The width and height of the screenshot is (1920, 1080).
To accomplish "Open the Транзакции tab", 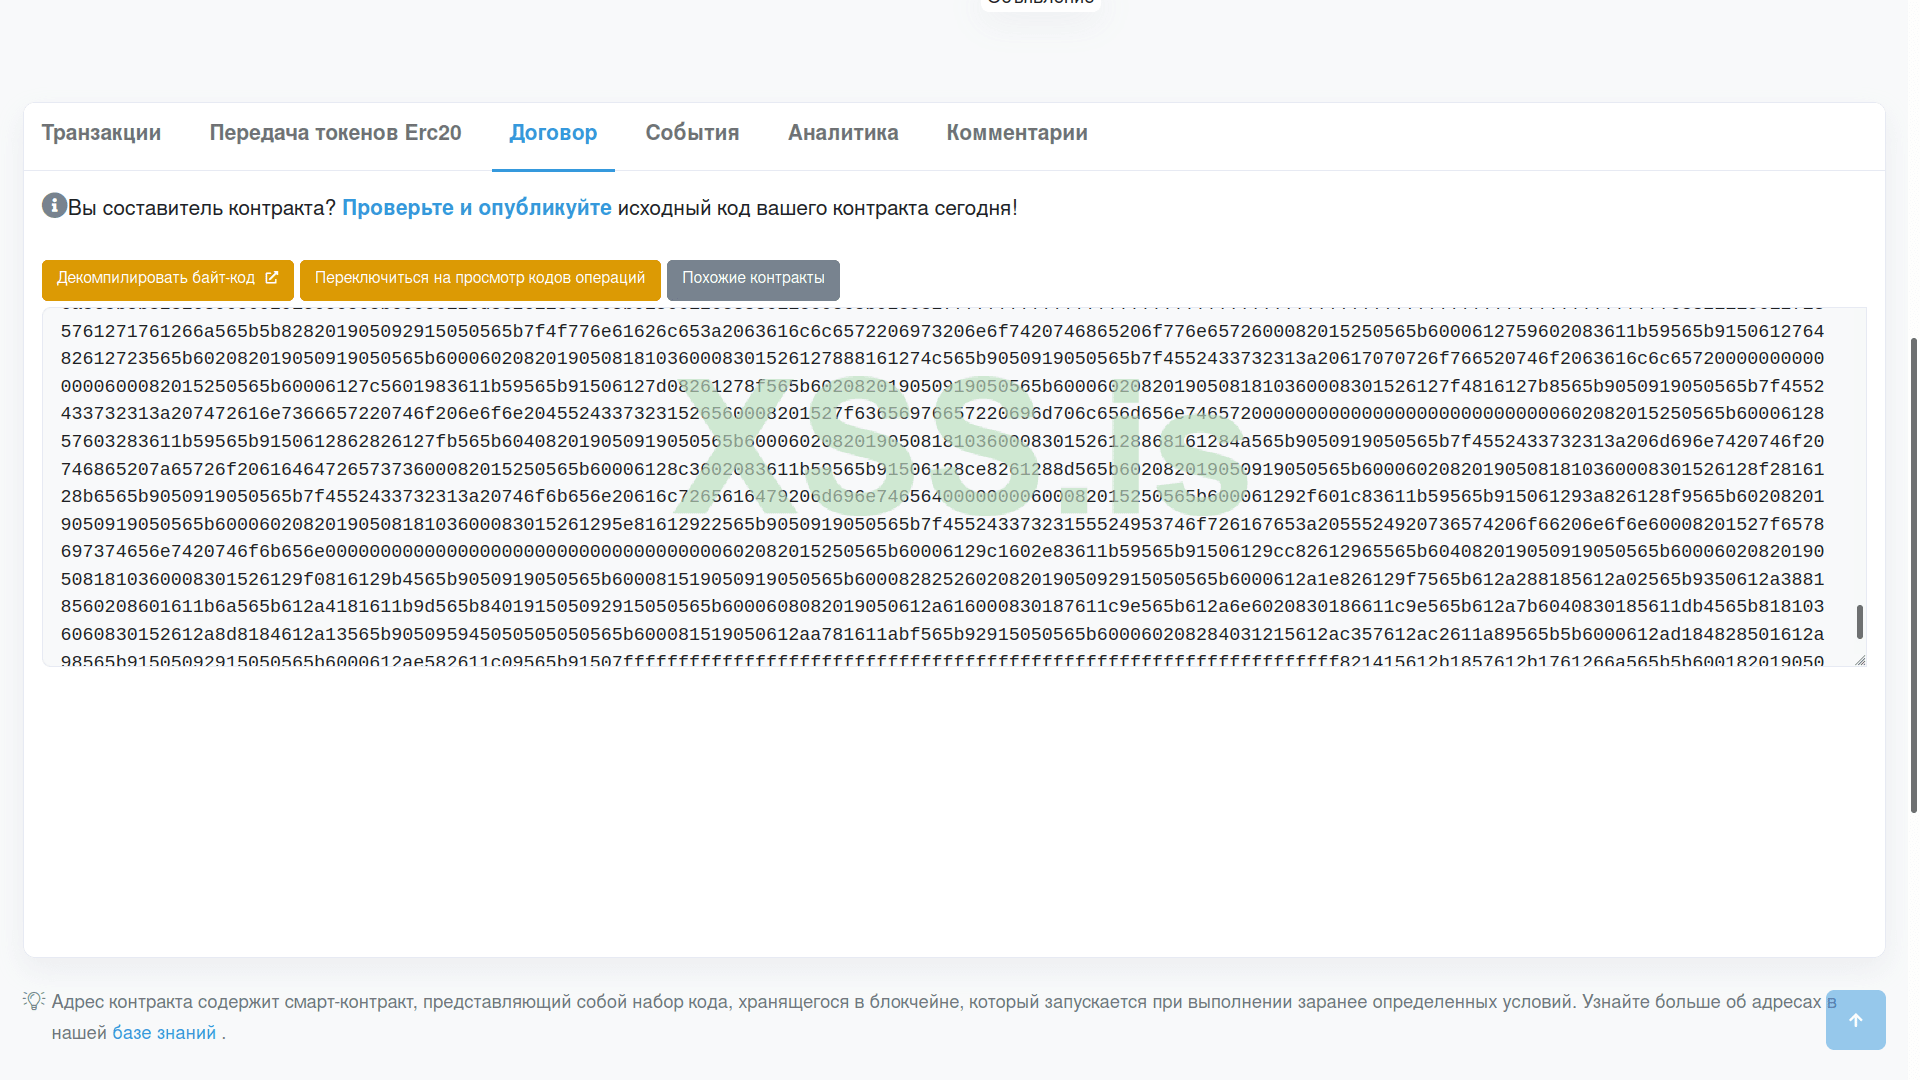I will tap(101, 133).
